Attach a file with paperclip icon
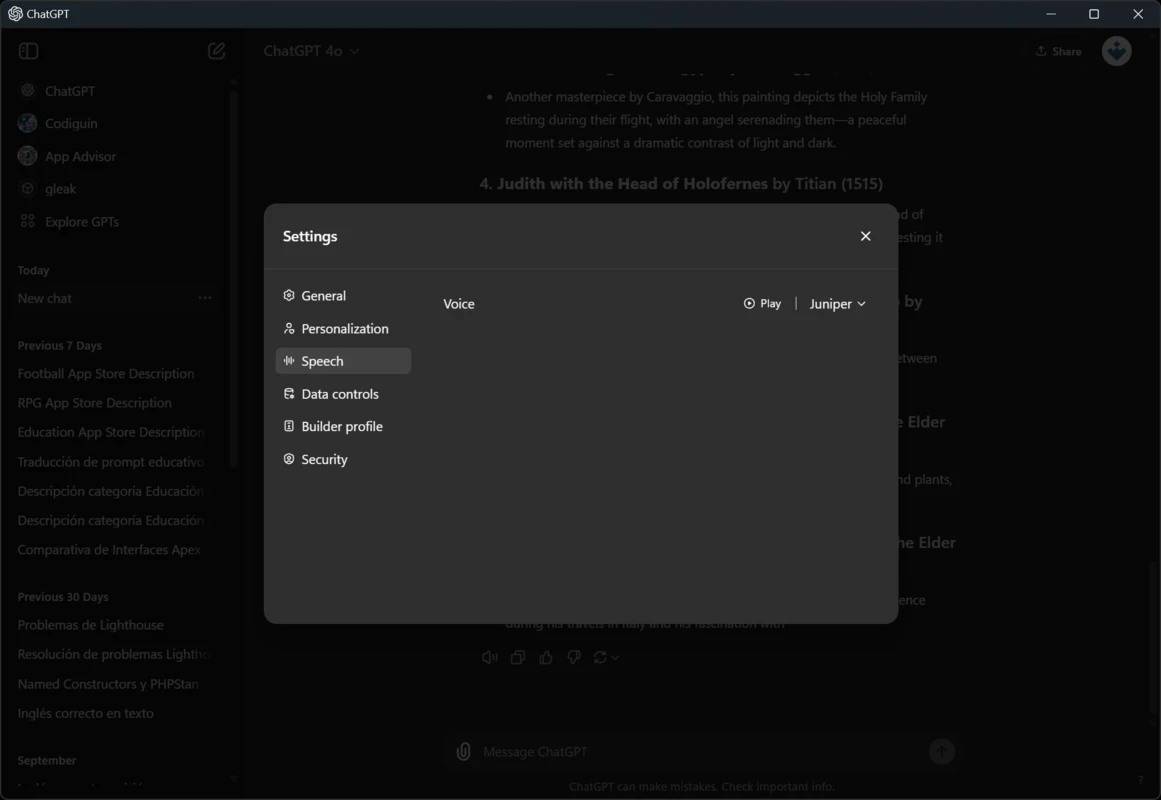1161x800 pixels. [463, 751]
